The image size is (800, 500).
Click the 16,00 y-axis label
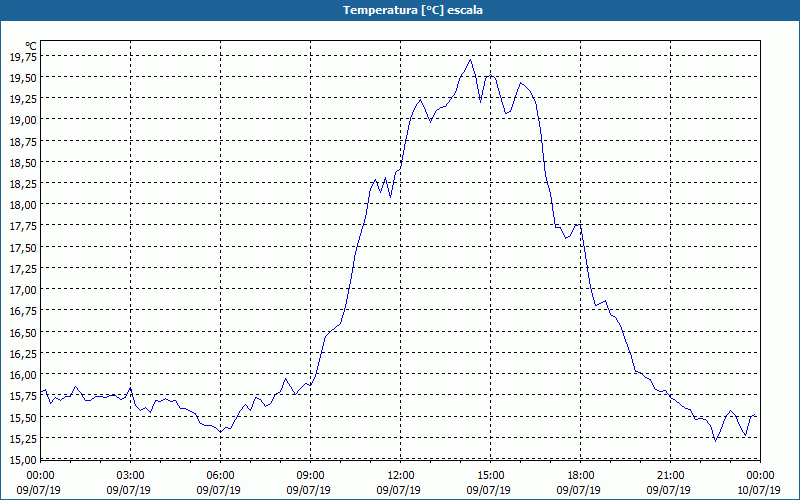pyautogui.click(x=23, y=374)
